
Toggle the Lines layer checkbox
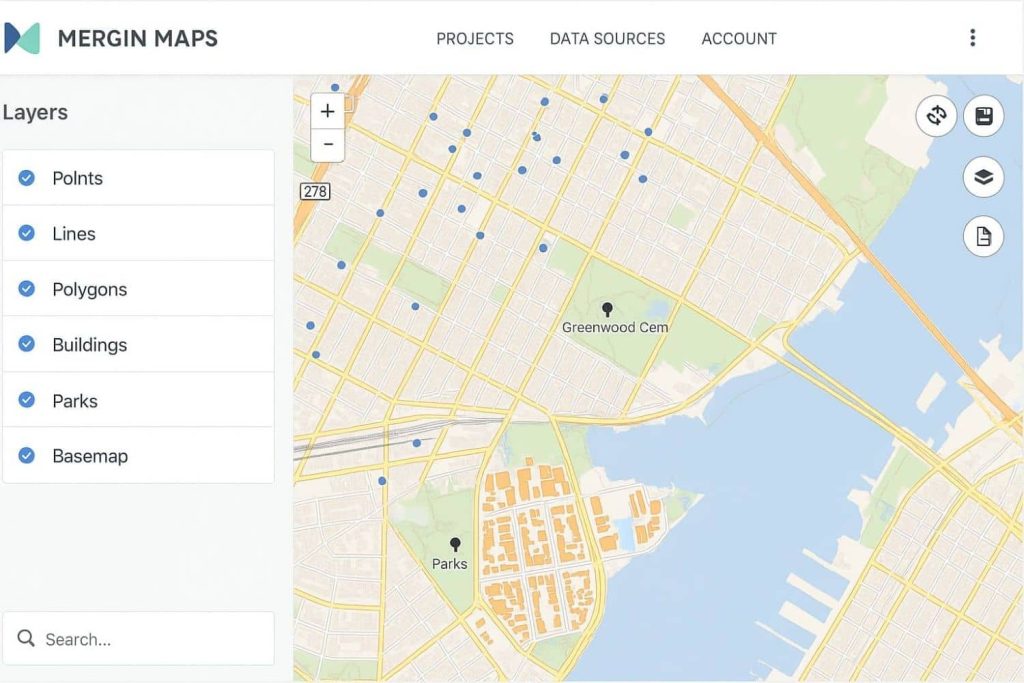point(27,232)
